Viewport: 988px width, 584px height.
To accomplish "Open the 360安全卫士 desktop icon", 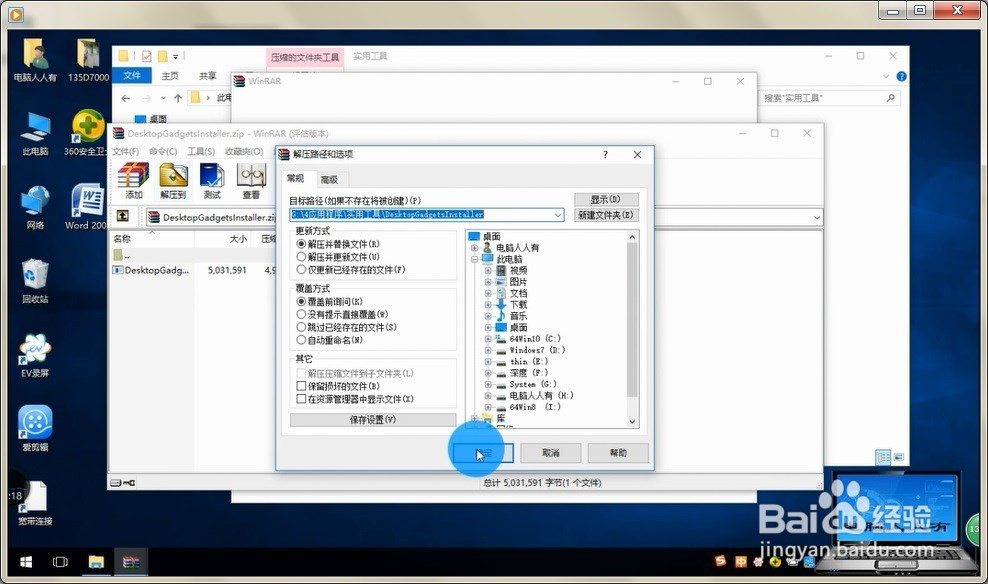I will (88, 134).
